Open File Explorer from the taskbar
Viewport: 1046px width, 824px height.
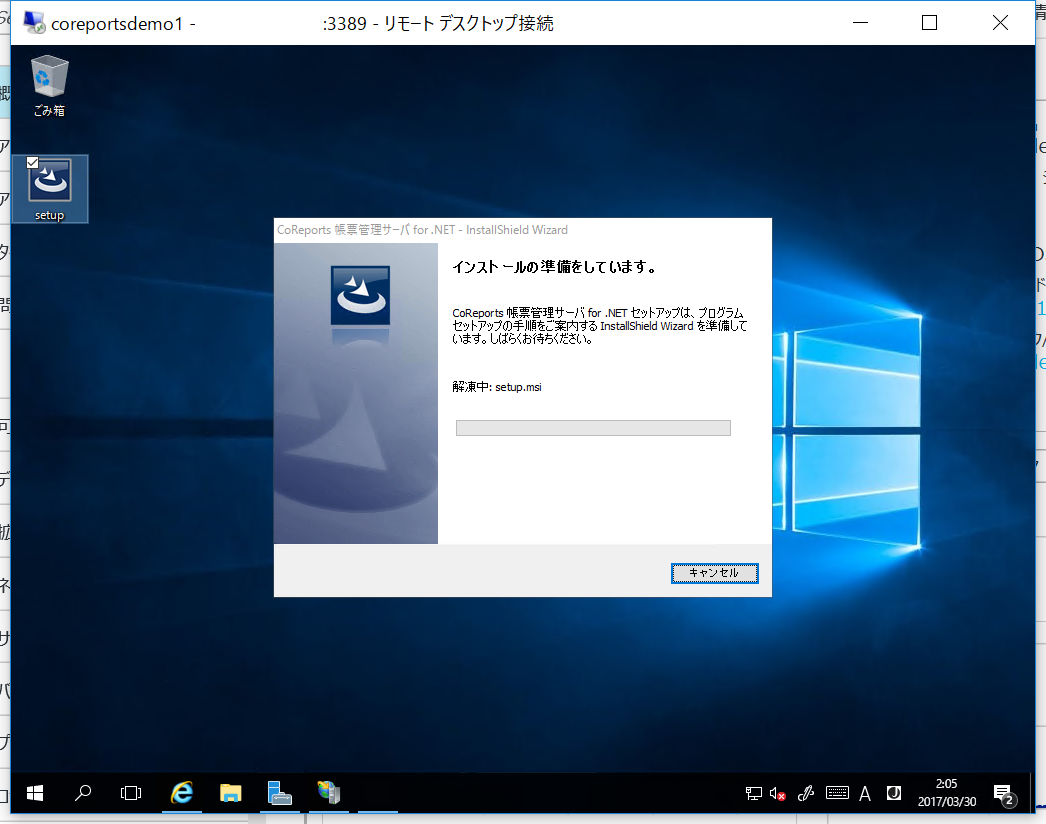click(x=231, y=793)
